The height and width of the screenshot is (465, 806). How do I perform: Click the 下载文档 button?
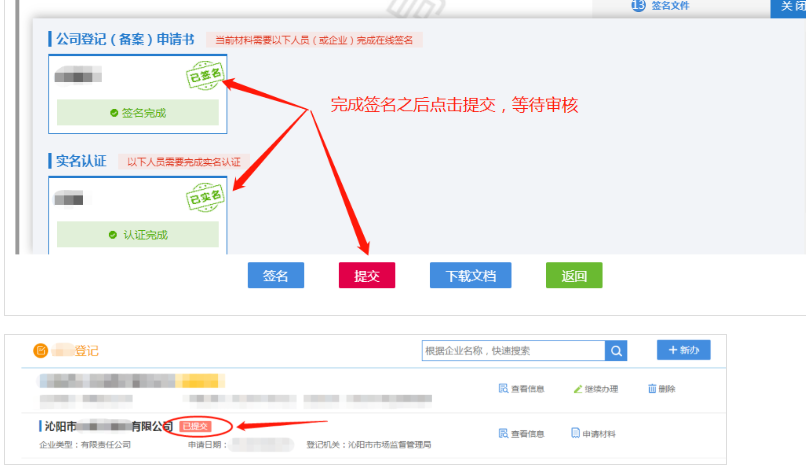point(470,276)
